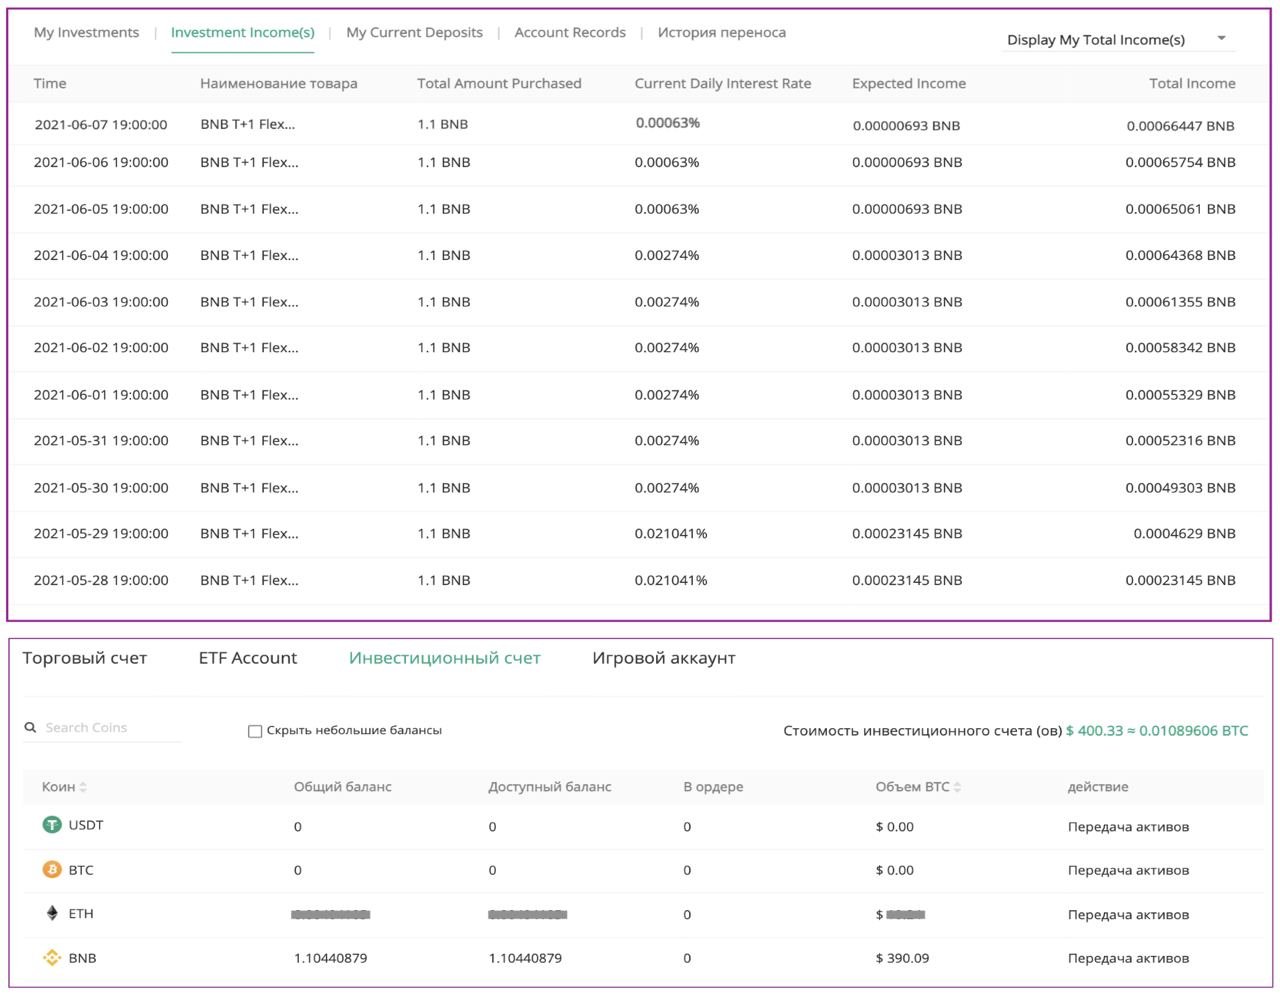
Task: Sort by Коин column arrows
Action: (x=83, y=787)
